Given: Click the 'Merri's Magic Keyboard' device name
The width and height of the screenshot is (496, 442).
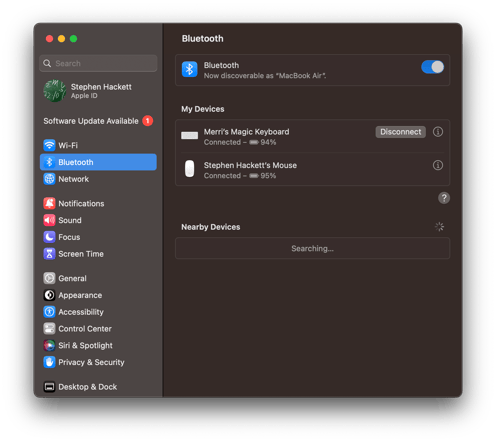Looking at the screenshot, I should tap(246, 132).
